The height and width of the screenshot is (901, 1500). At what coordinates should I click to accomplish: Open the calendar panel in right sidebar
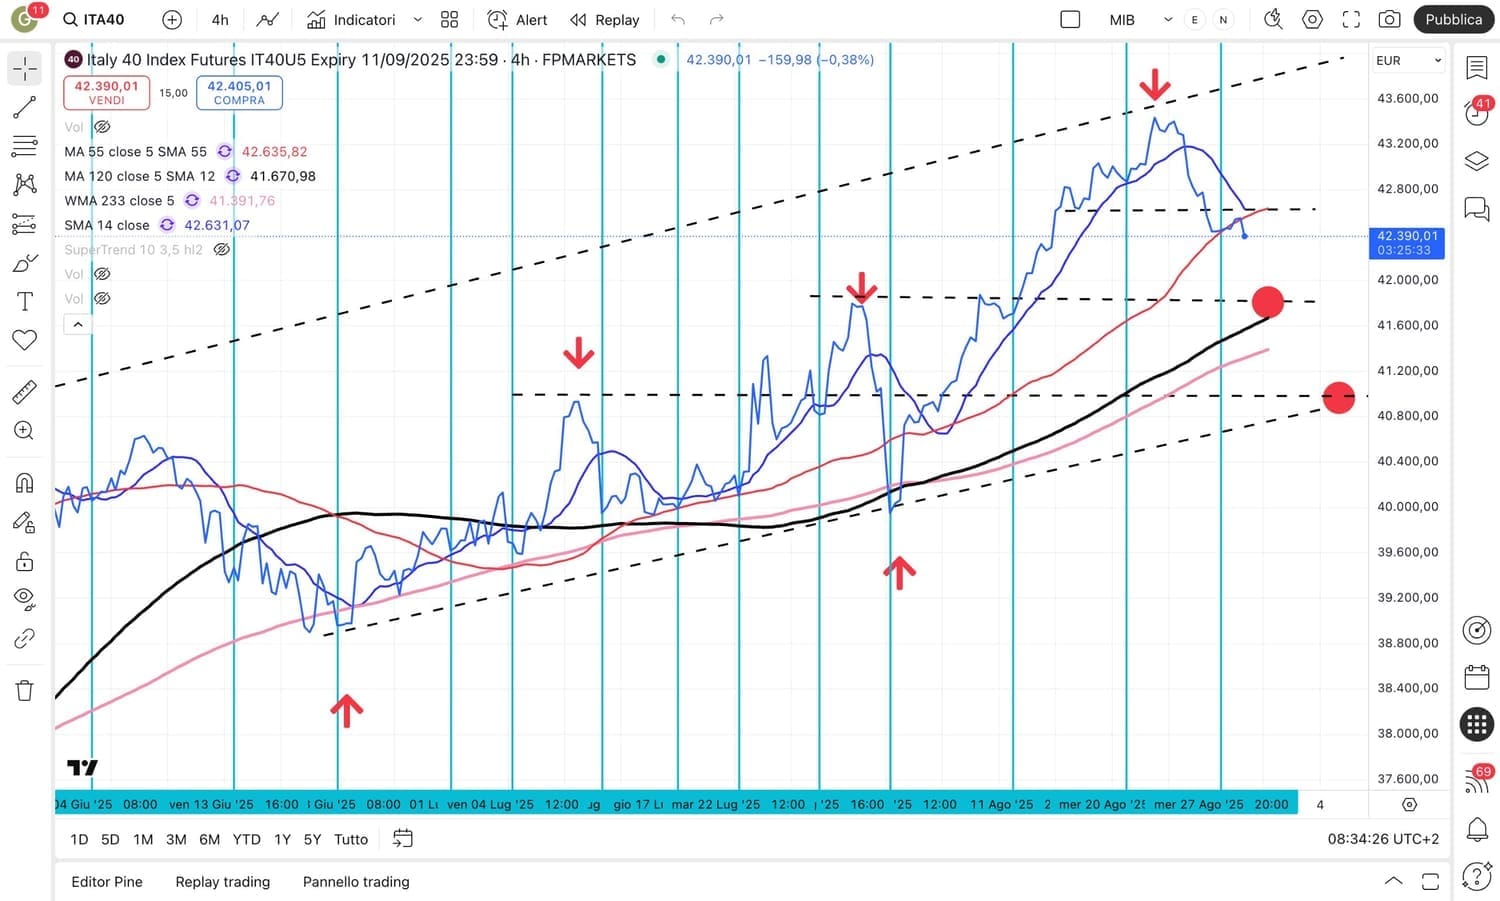point(1477,677)
